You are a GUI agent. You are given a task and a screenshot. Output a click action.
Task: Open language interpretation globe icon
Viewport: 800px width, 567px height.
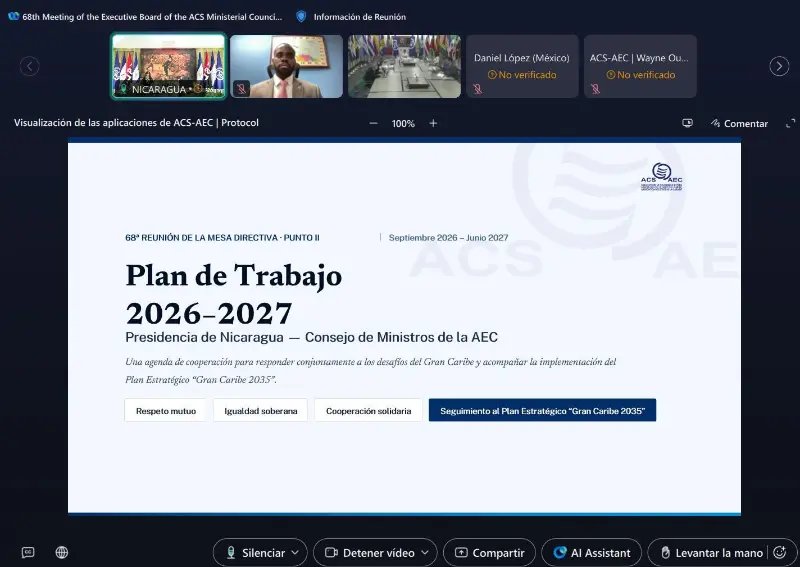pyautogui.click(x=62, y=552)
